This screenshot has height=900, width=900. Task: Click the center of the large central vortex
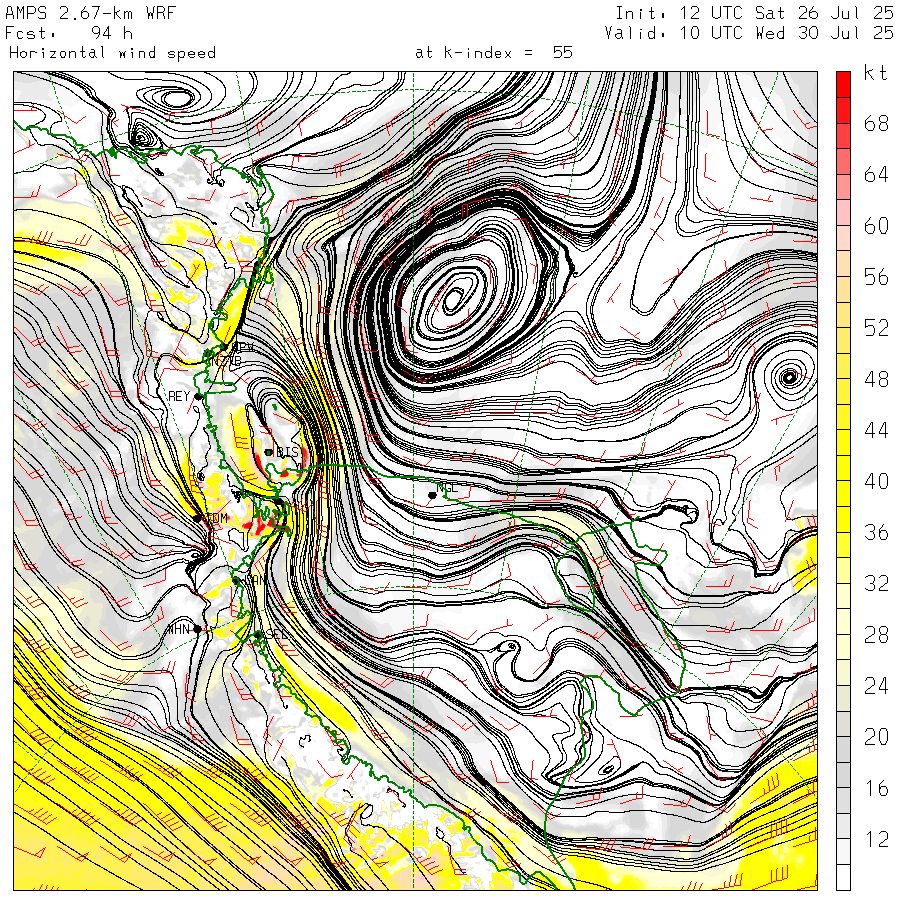[x=453, y=298]
